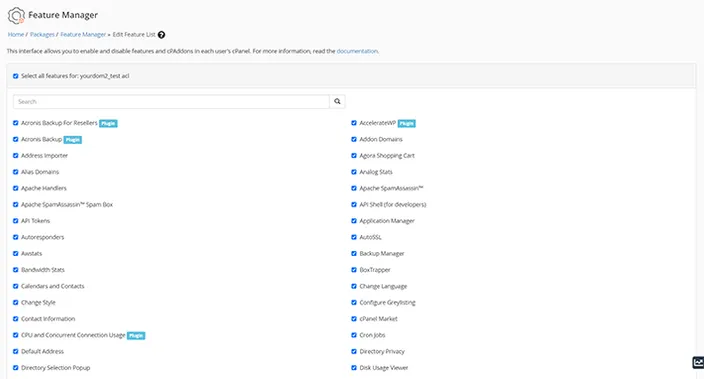Viewport: 704px width, 379px height.
Task: Click the Plugin badge beside CPU and Concurrent Connection Usage
Action: tap(136, 335)
